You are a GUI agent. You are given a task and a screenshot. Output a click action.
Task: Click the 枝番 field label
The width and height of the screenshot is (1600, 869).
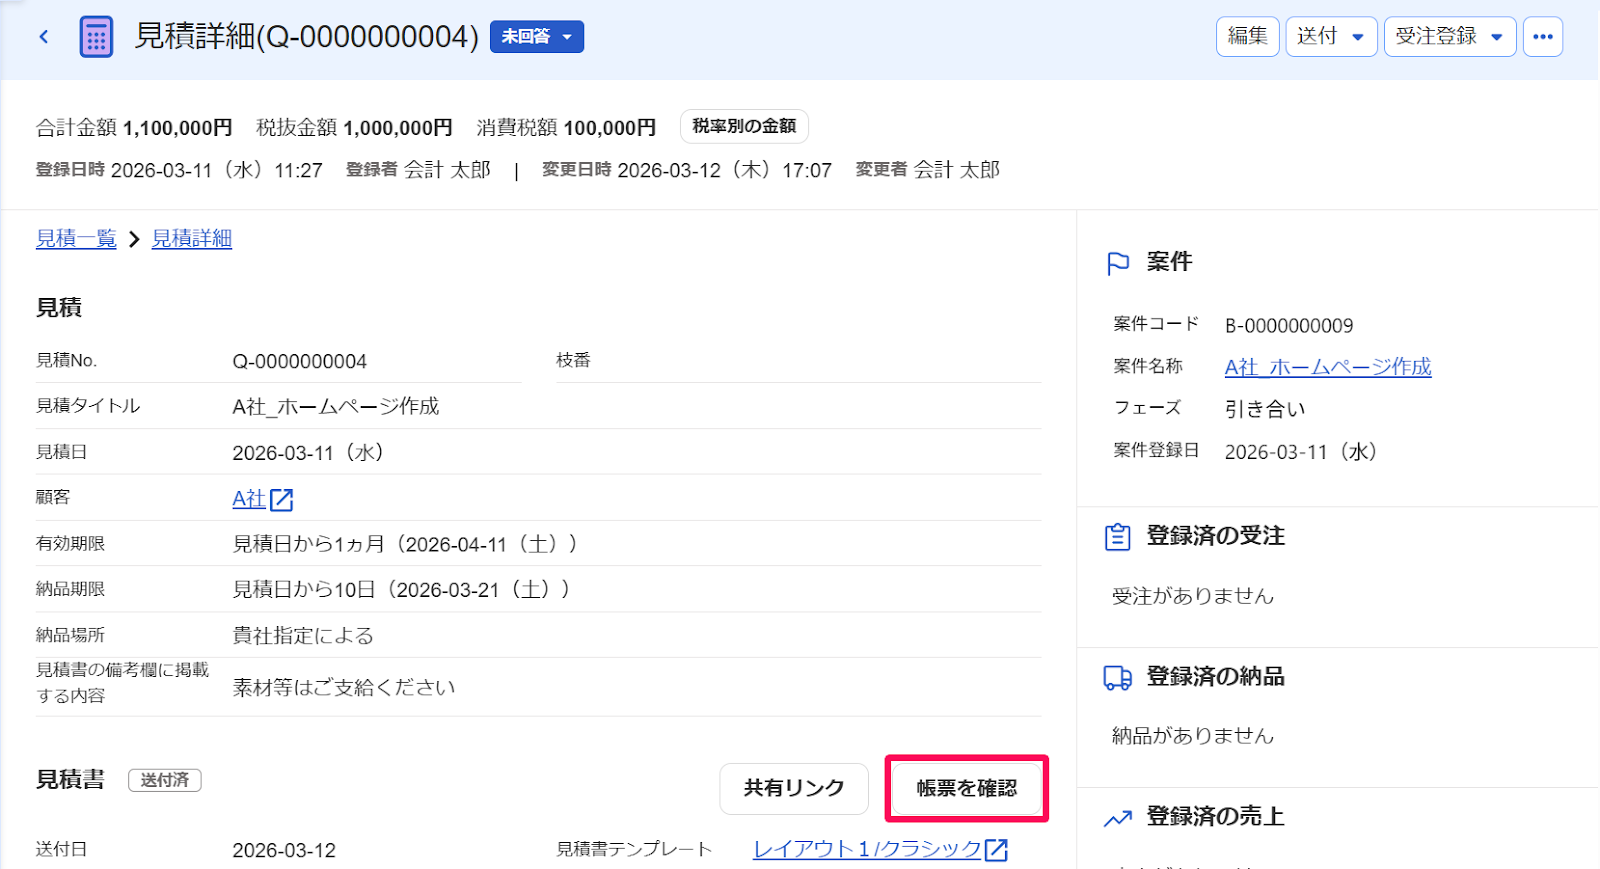[x=573, y=360]
